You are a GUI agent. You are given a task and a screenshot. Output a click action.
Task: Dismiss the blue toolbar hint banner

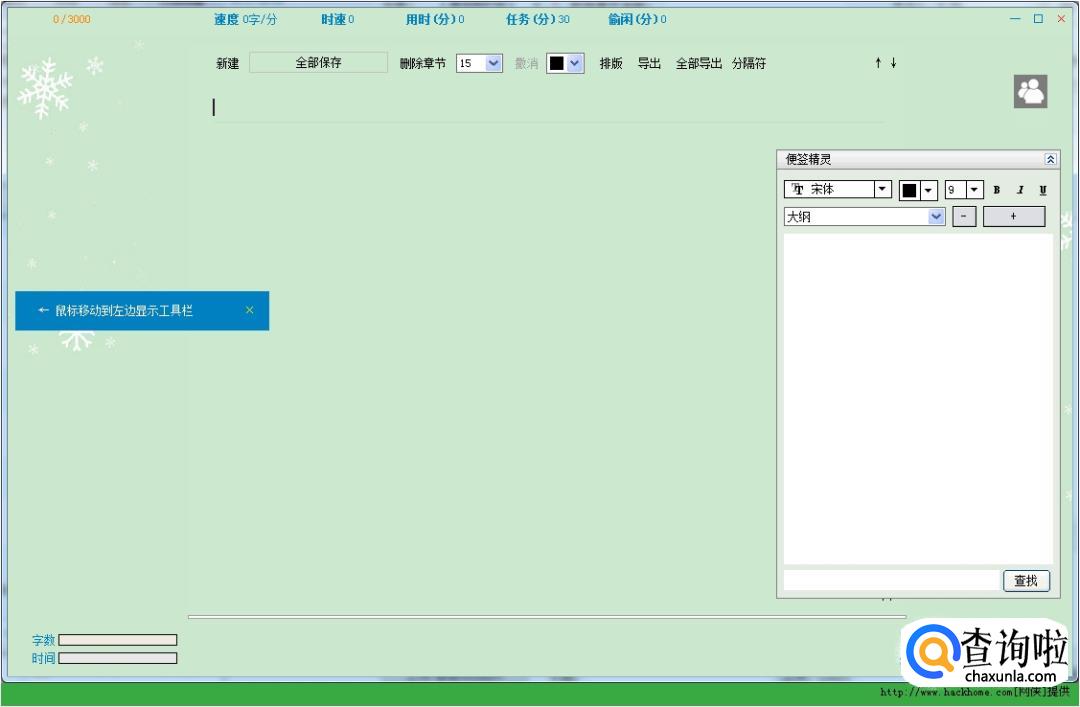[249, 310]
